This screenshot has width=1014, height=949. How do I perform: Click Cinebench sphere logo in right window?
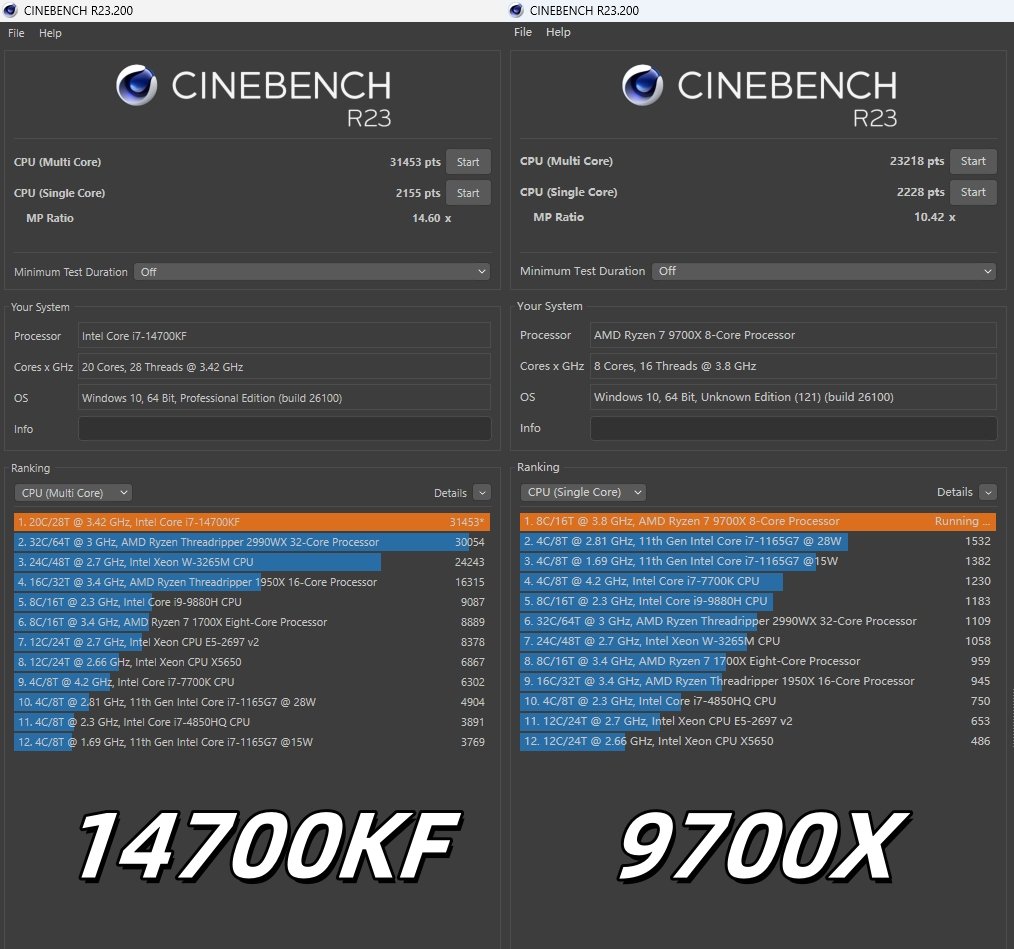pyautogui.click(x=642, y=85)
